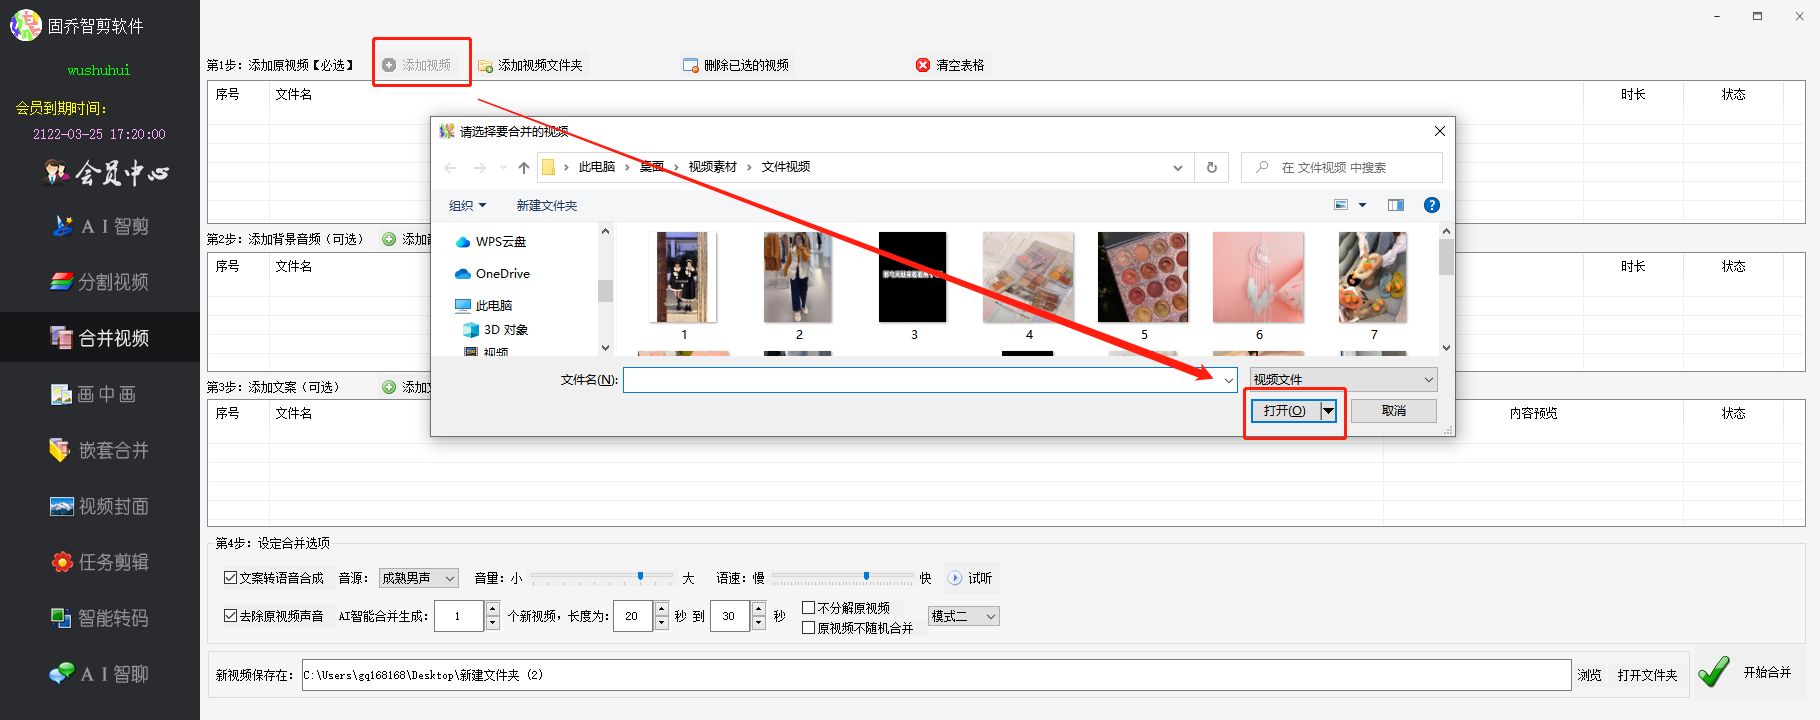Viewport: 1820px width, 720px height.
Task: Select the black video thumbnail 3
Action: [x=913, y=278]
